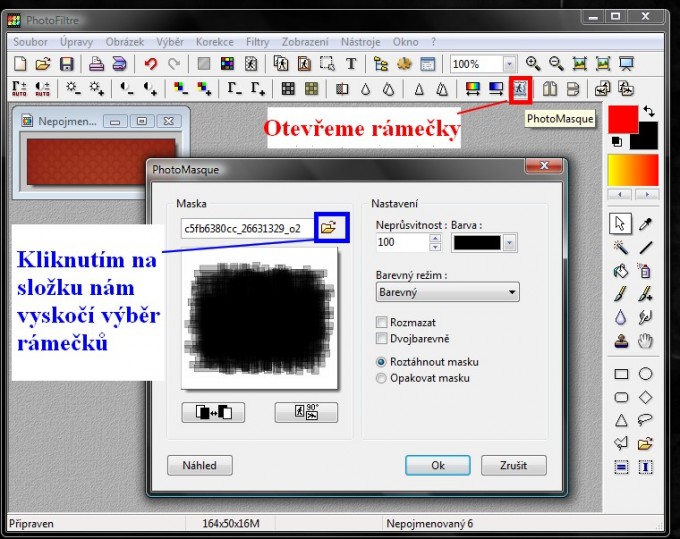The image size is (680, 539).
Task: Enable the Dvojbarevně checkbox
Action: 381,338
